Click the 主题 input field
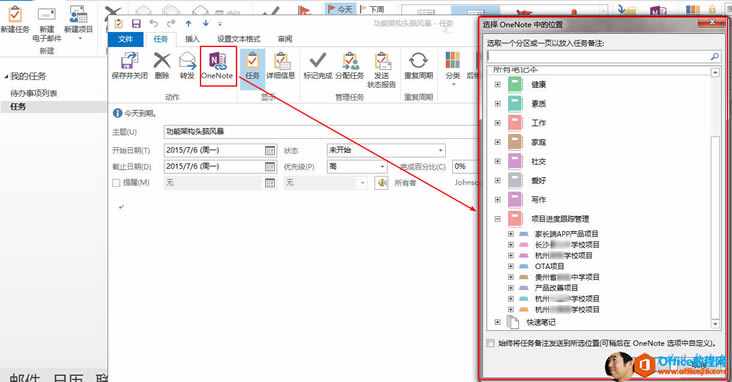Image resolution: width=732 pixels, height=382 pixels. tap(320, 132)
